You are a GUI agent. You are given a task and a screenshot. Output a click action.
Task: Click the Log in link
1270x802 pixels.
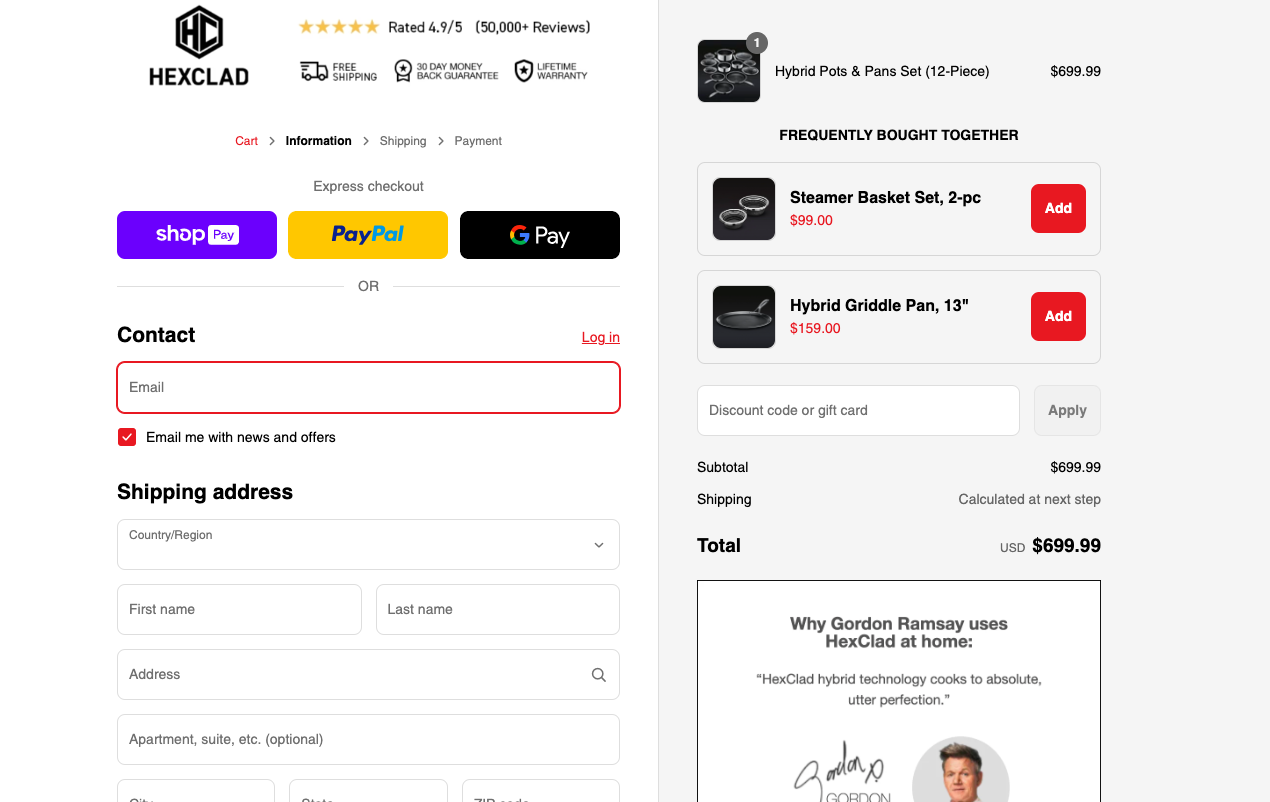[601, 337]
